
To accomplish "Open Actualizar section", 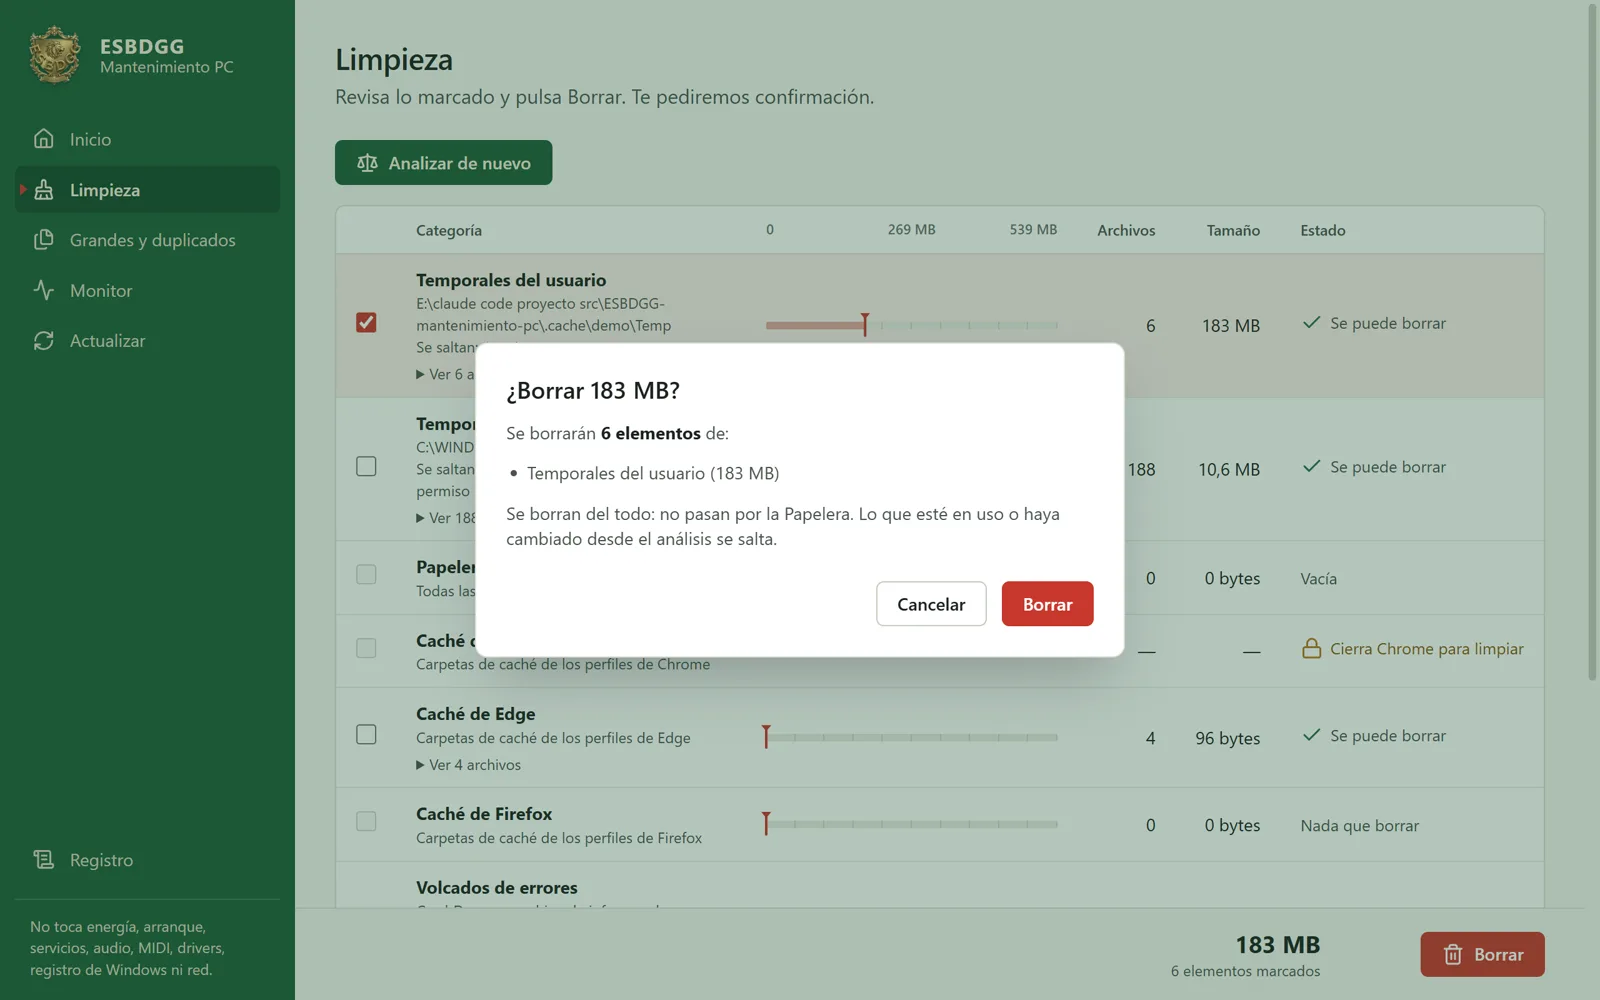I will [x=147, y=341].
